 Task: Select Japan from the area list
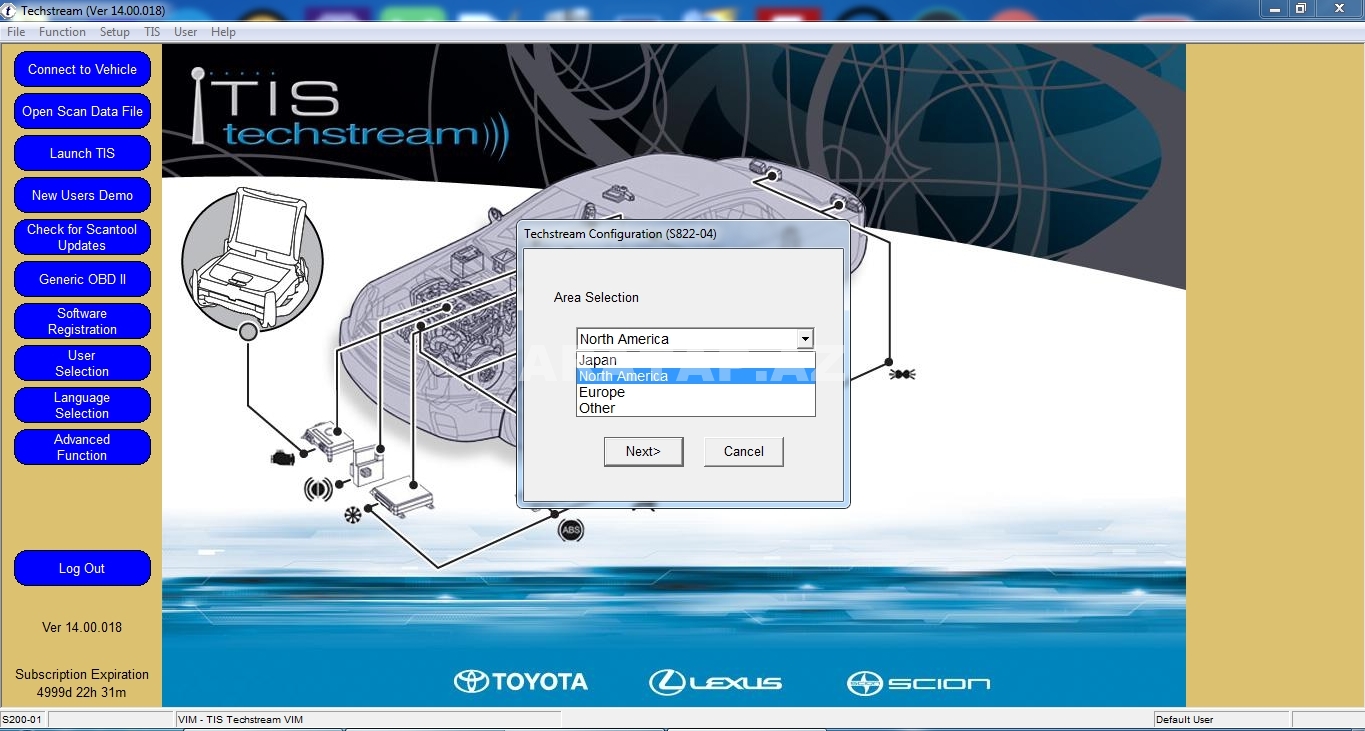pos(696,360)
